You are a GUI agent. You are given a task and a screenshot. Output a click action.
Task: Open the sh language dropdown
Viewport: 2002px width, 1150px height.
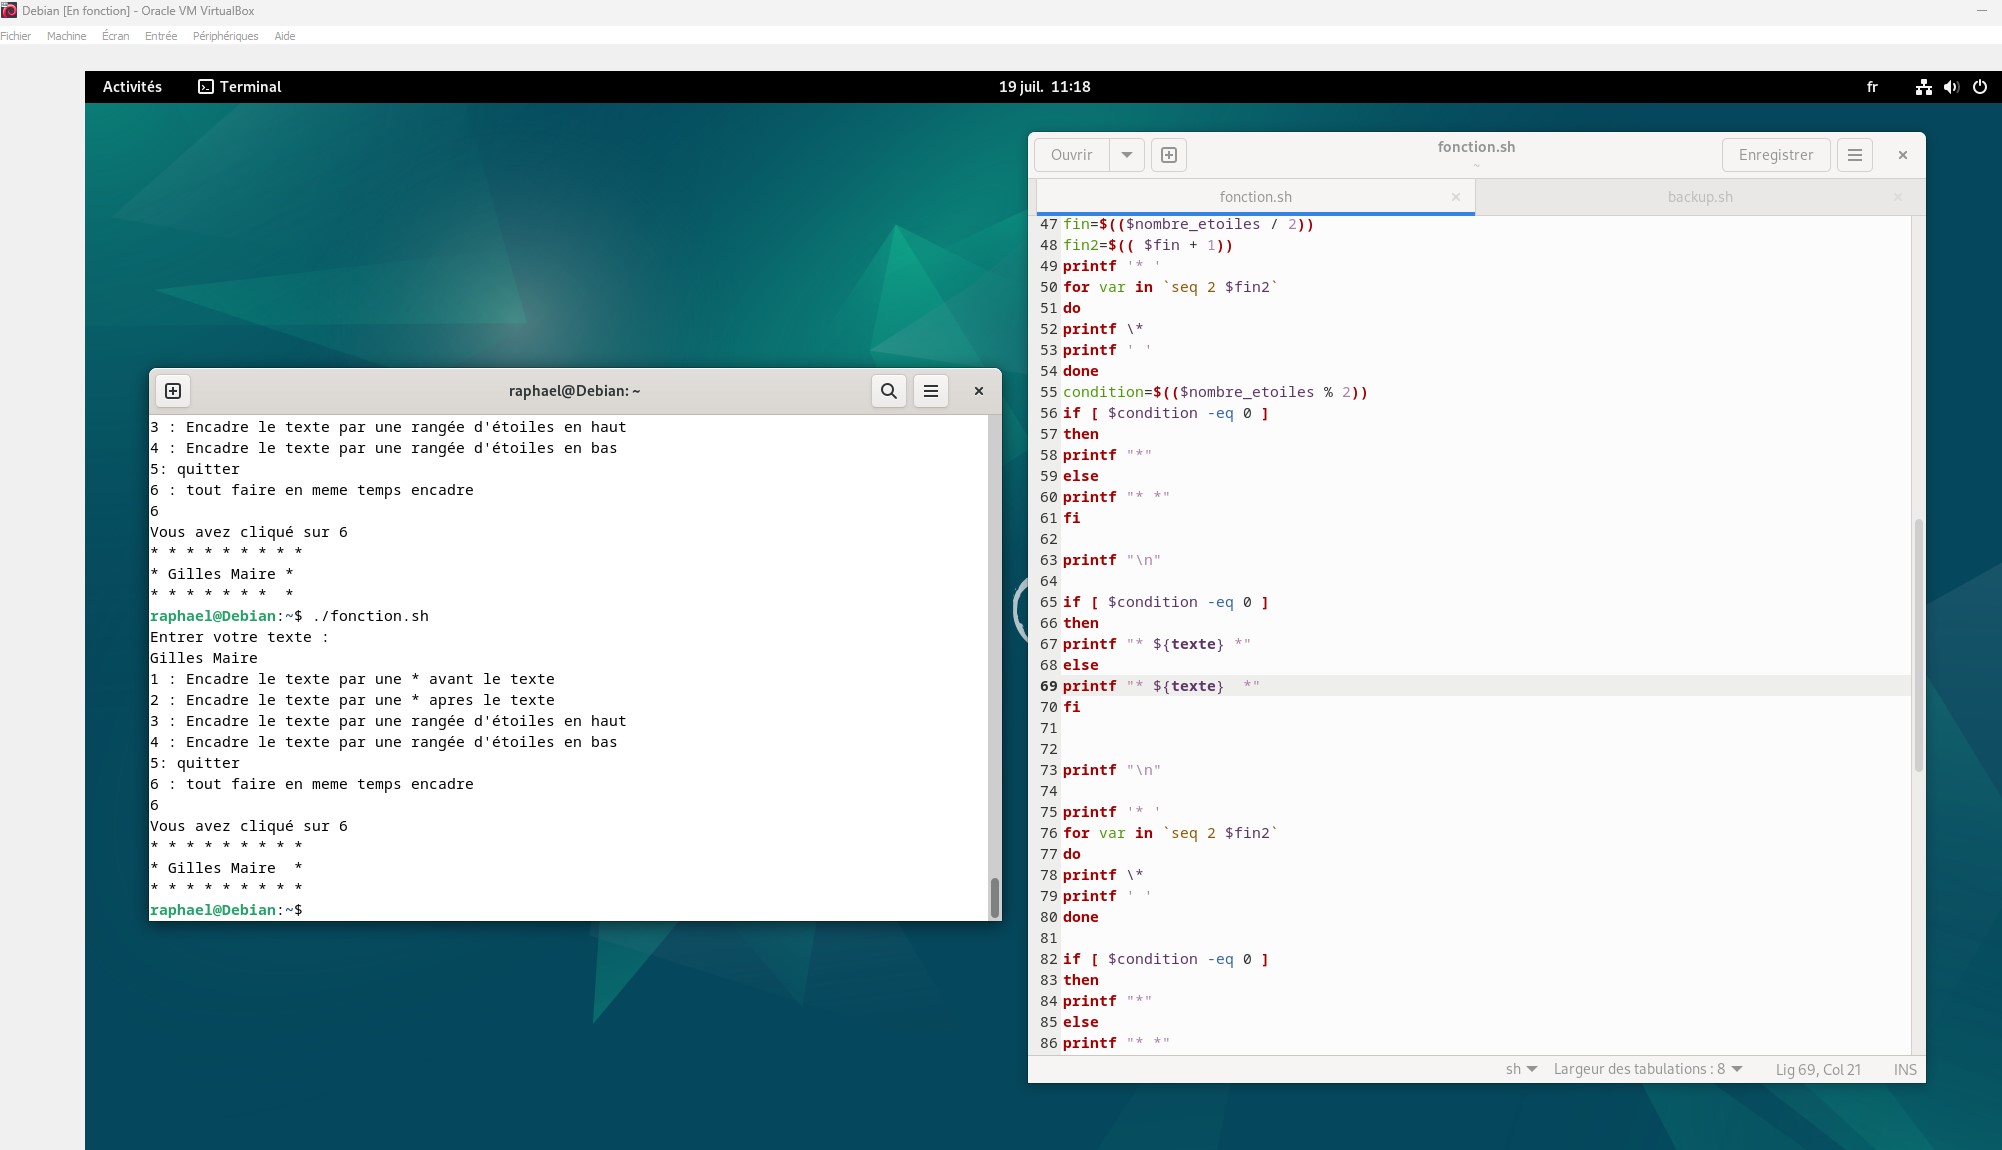point(1521,1069)
